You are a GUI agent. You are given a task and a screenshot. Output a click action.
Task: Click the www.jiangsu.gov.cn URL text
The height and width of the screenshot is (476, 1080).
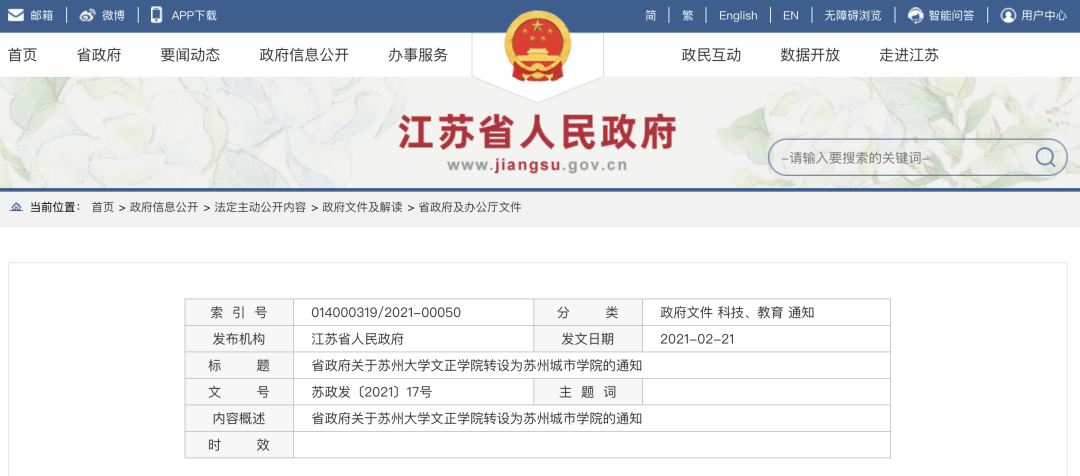click(x=537, y=165)
